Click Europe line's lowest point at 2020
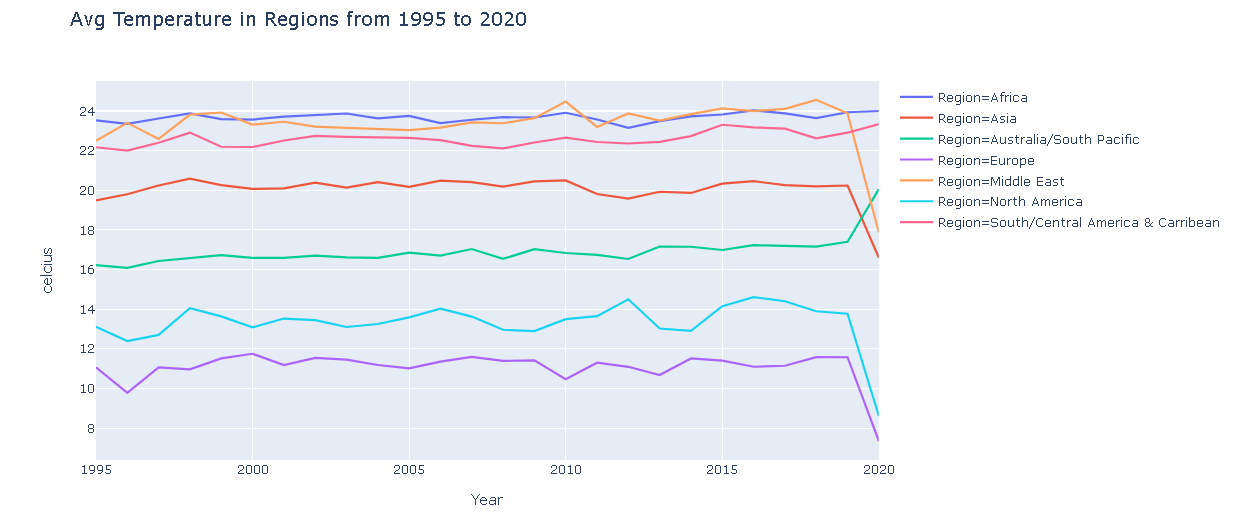 coord(877,439)
